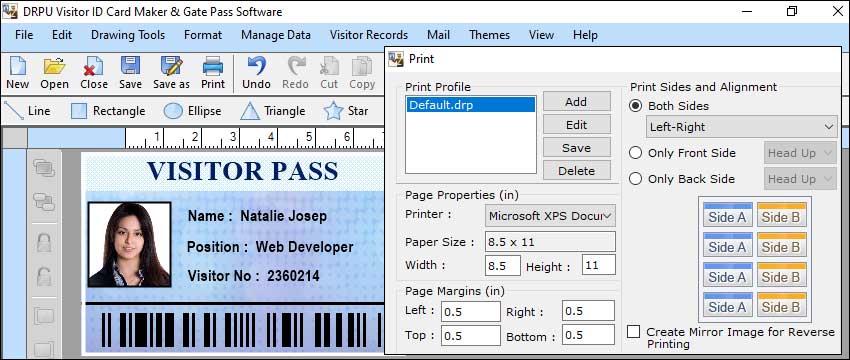
Task: Click the lock object sidebar icon
Action: pyautogui.click(x=44, y=242)
